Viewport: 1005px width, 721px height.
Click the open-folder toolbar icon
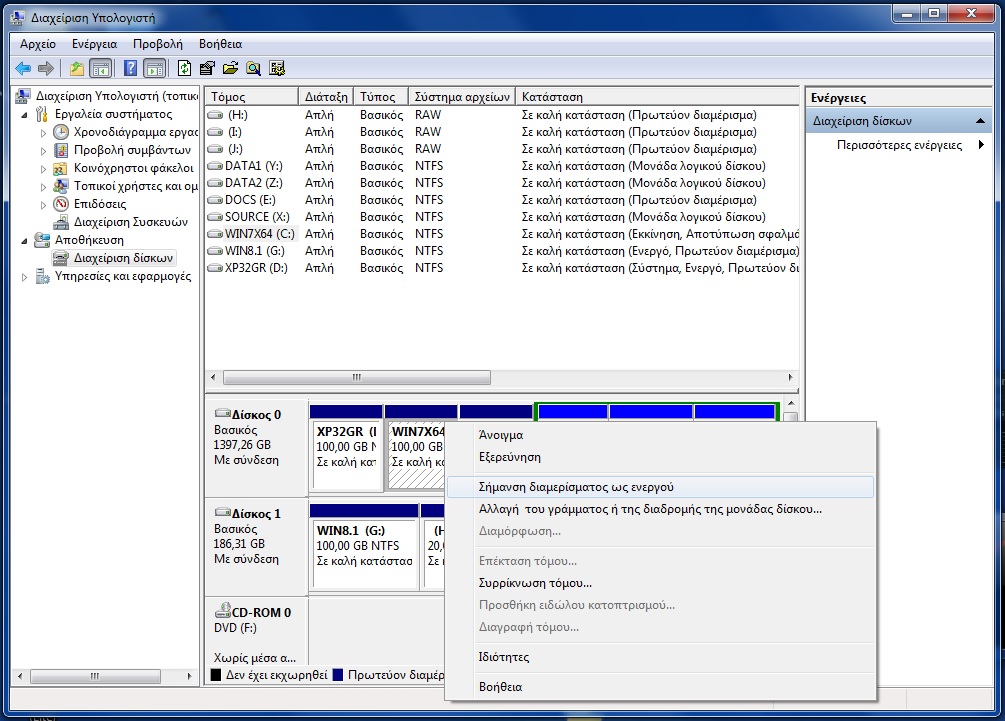pyautogui.click(x=230, y=68)
